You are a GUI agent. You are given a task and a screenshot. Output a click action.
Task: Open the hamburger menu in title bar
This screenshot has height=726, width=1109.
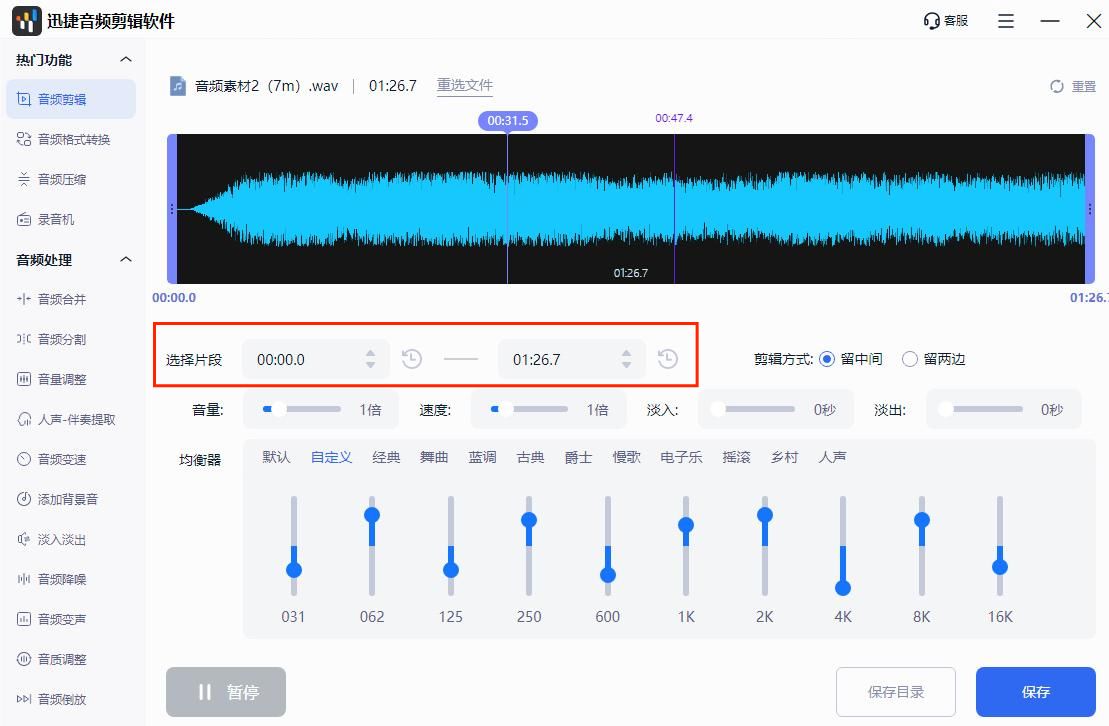[x=1006, y=21]
